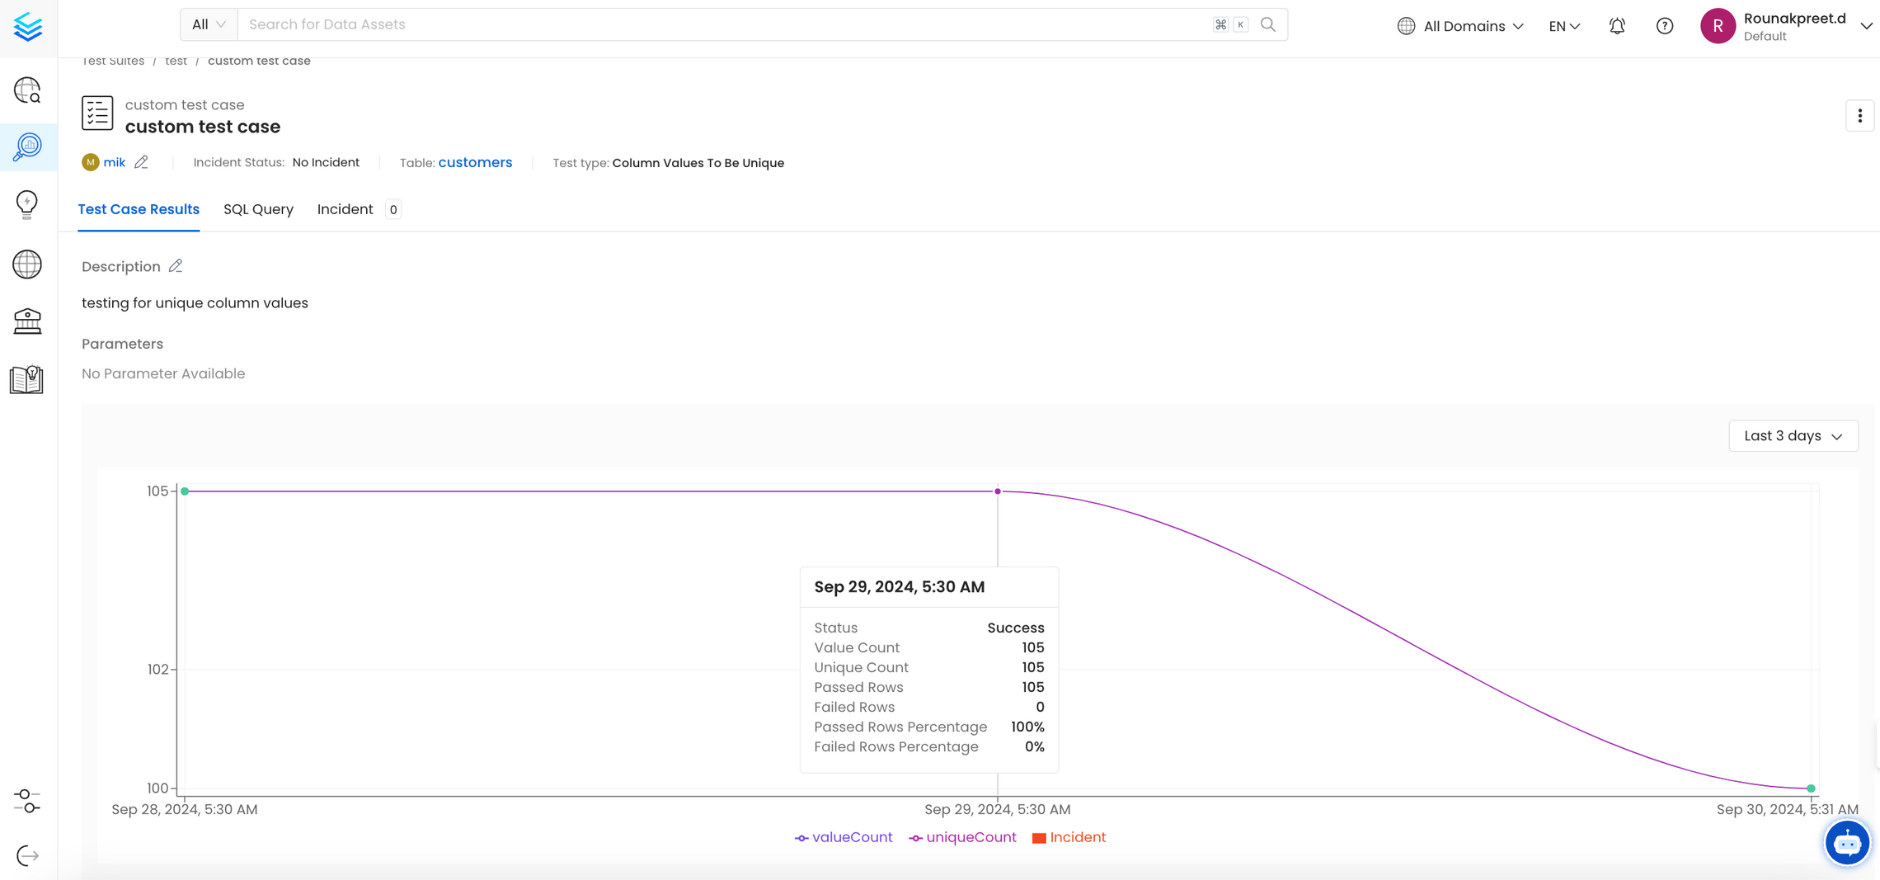
Task: Click Rounakpreet.d user name
Action: [1795, 18]
